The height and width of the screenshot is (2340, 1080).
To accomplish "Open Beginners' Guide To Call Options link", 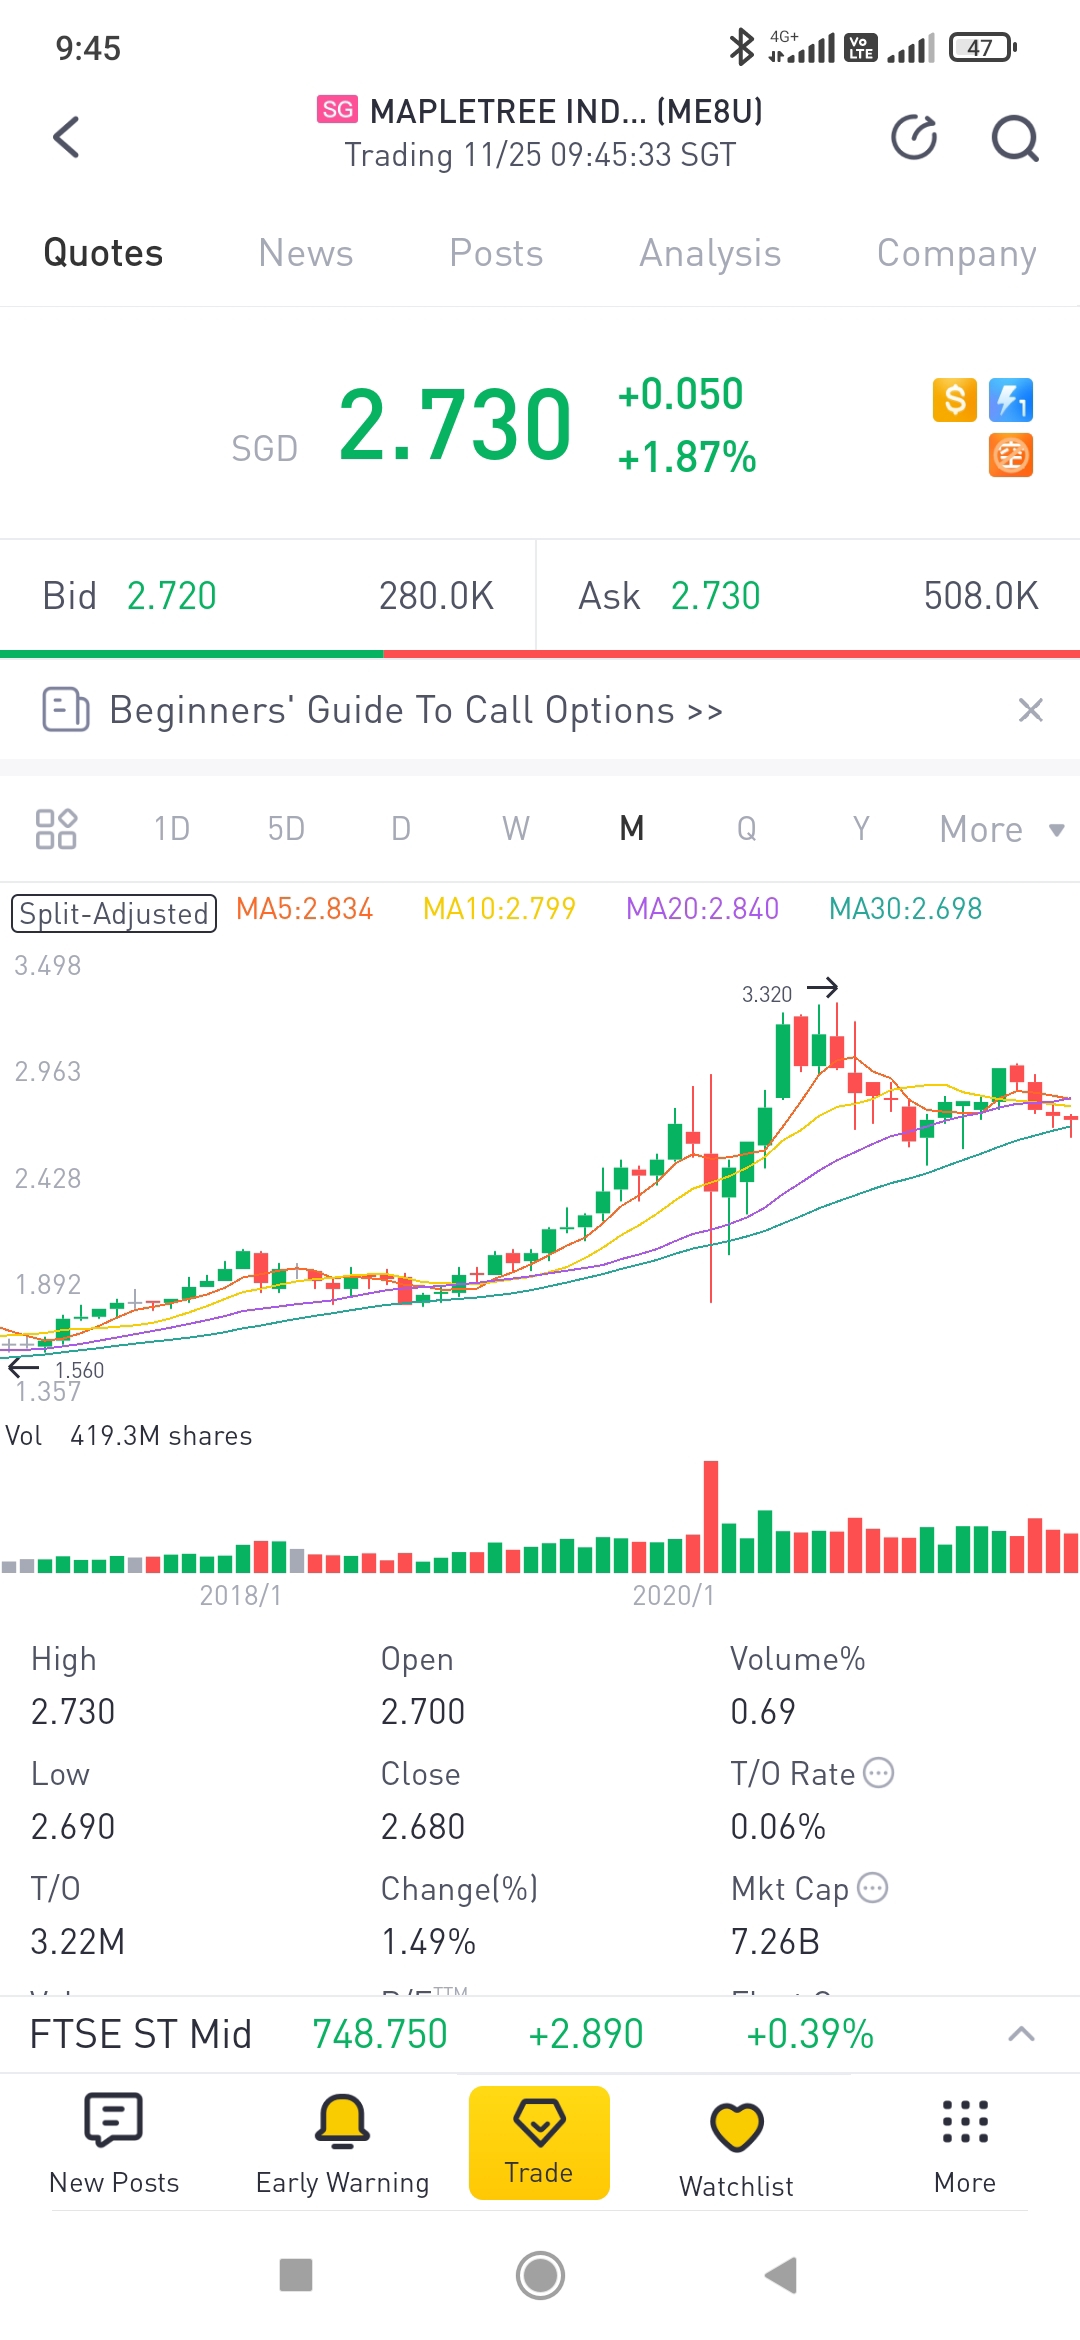I will click(x=416, y=710).
